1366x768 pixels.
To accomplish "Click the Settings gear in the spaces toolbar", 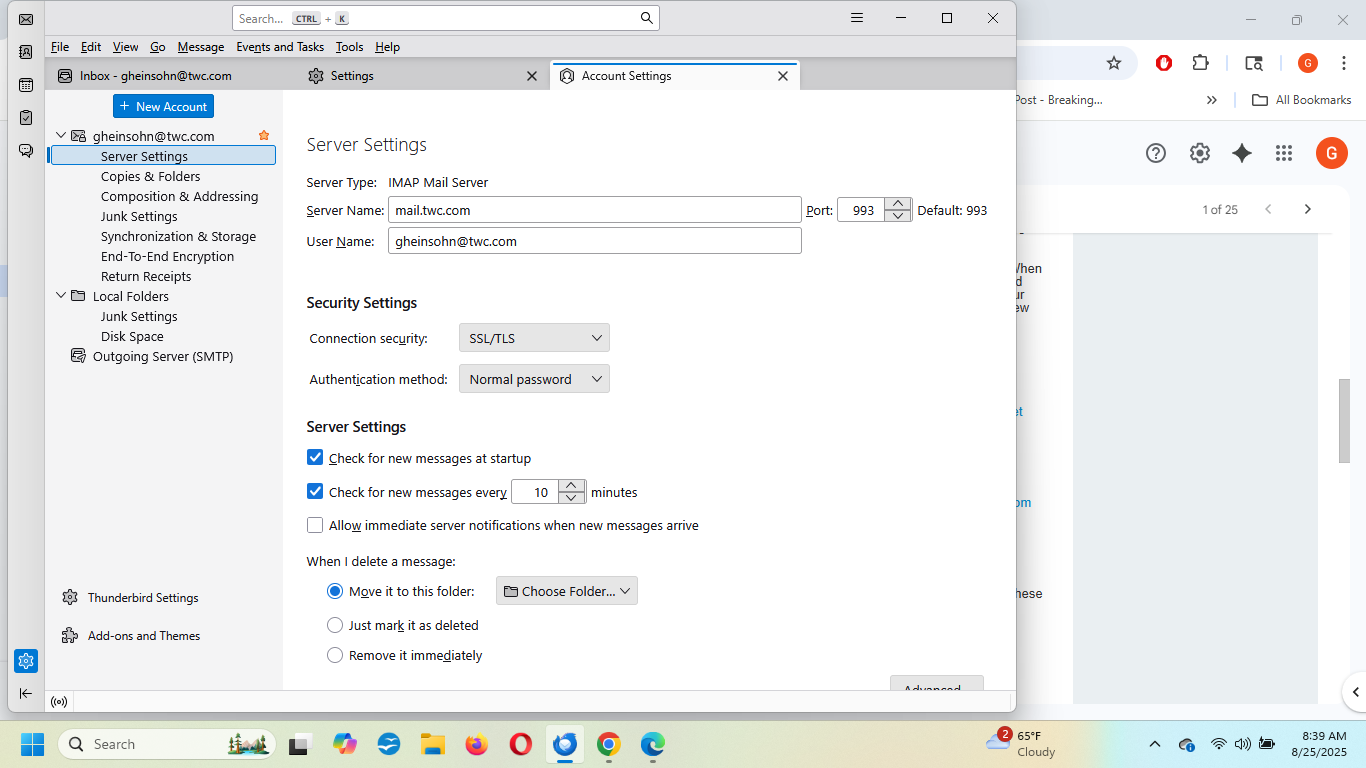I will [x=26, y=661].
